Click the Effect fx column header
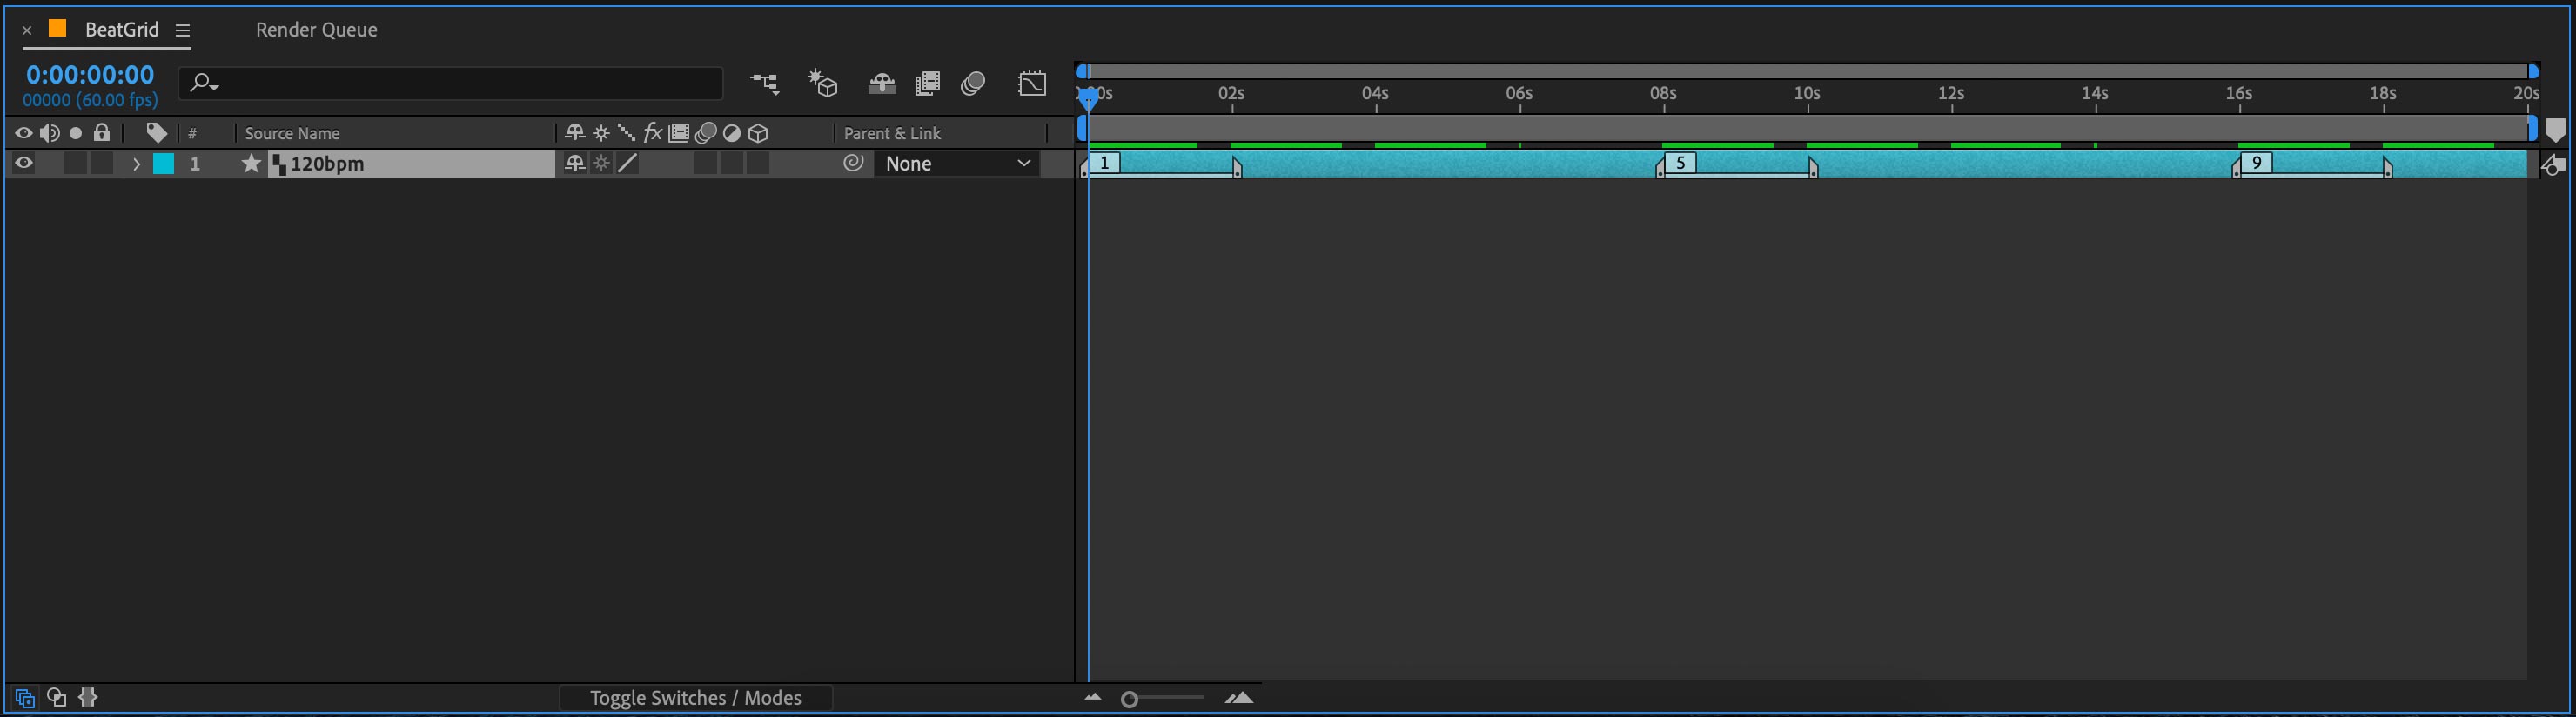 coord(653,133)
